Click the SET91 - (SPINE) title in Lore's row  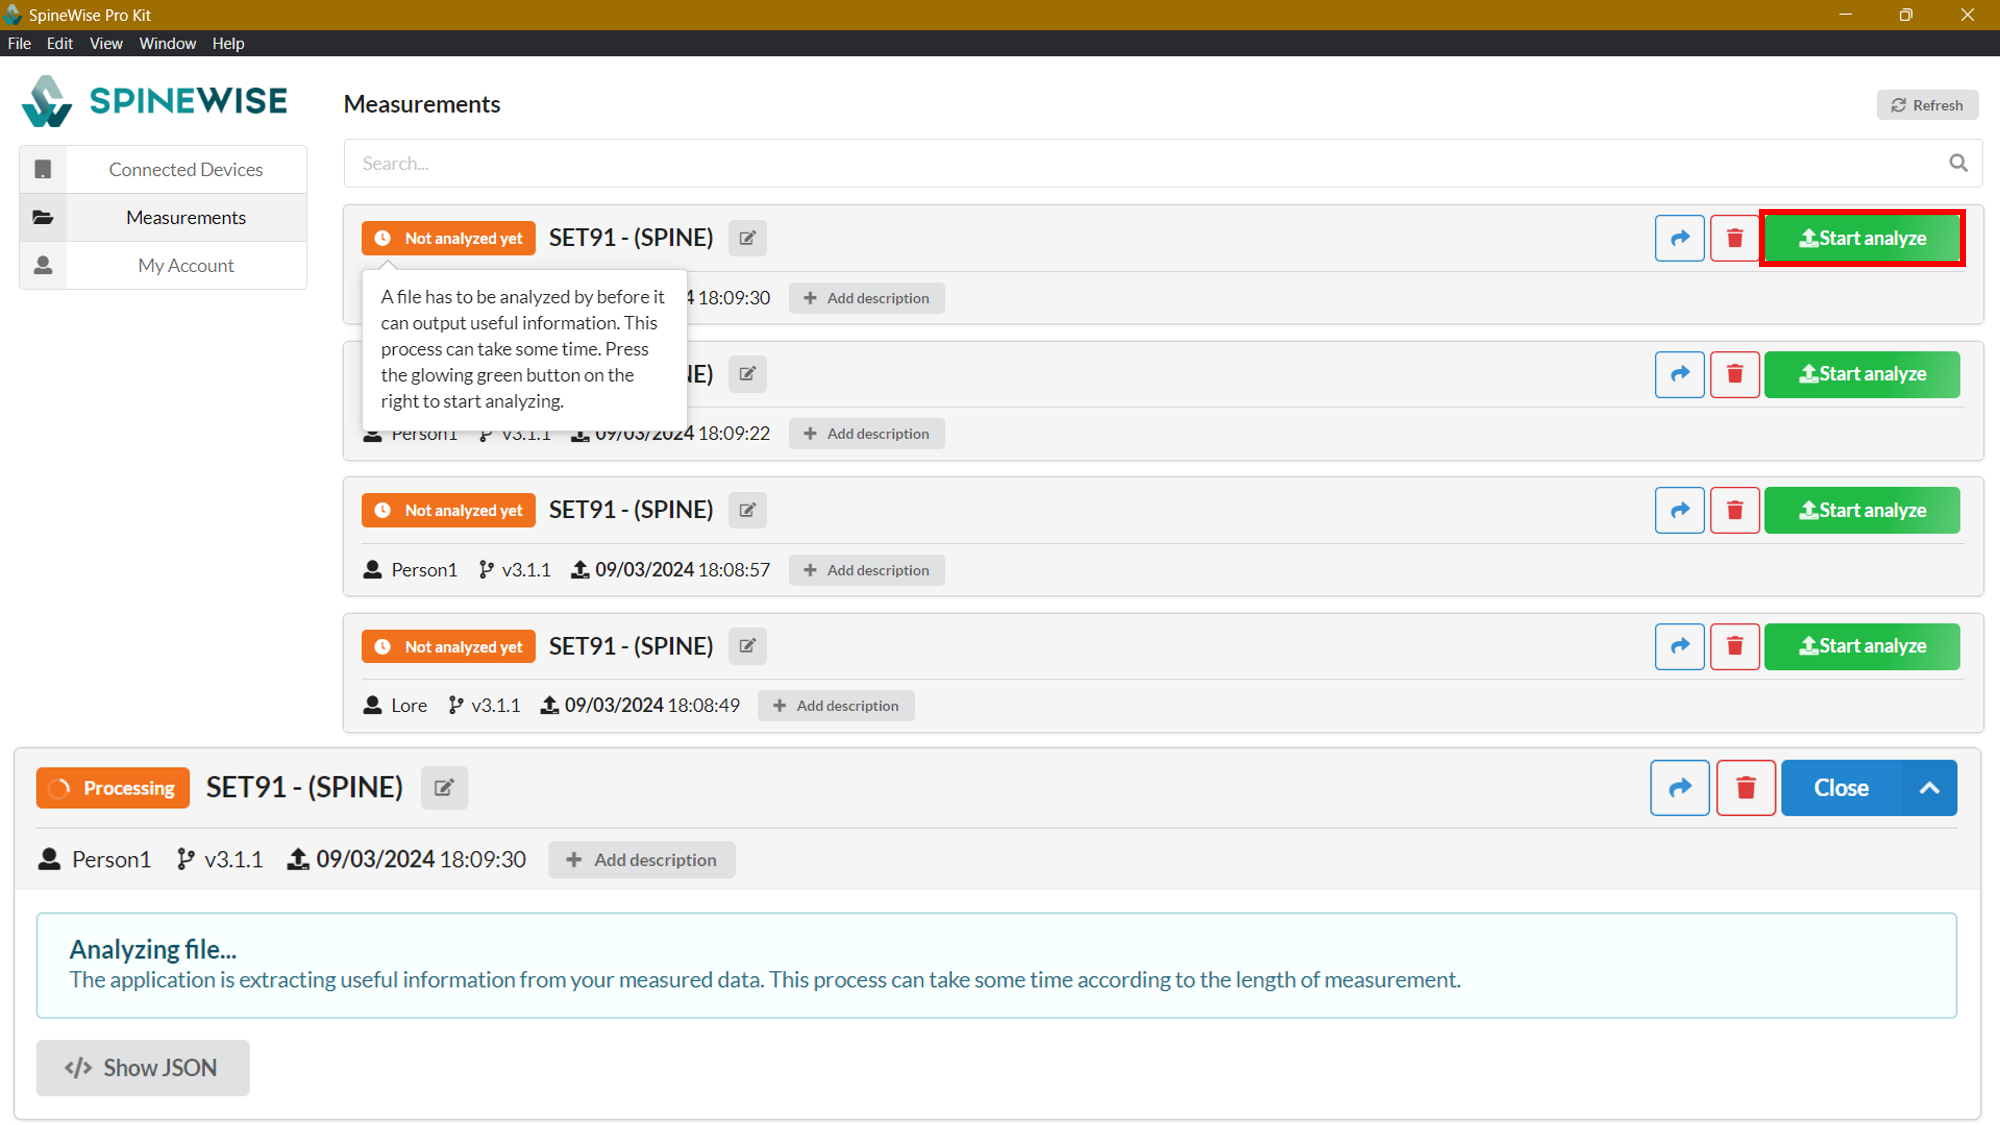coord(631,646)
